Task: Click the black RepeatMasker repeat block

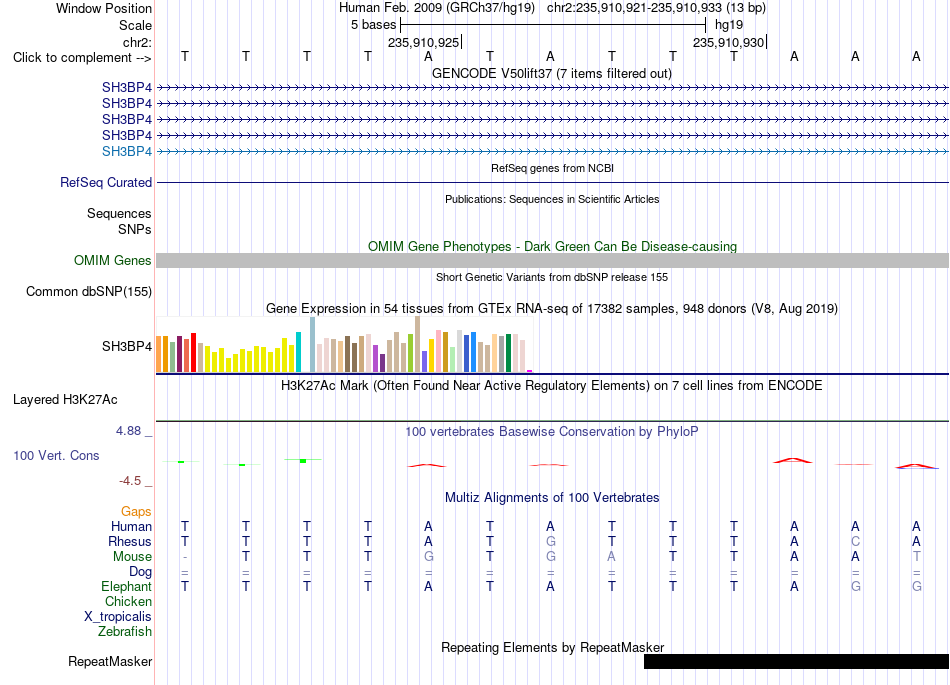Action: pos(796,661)
